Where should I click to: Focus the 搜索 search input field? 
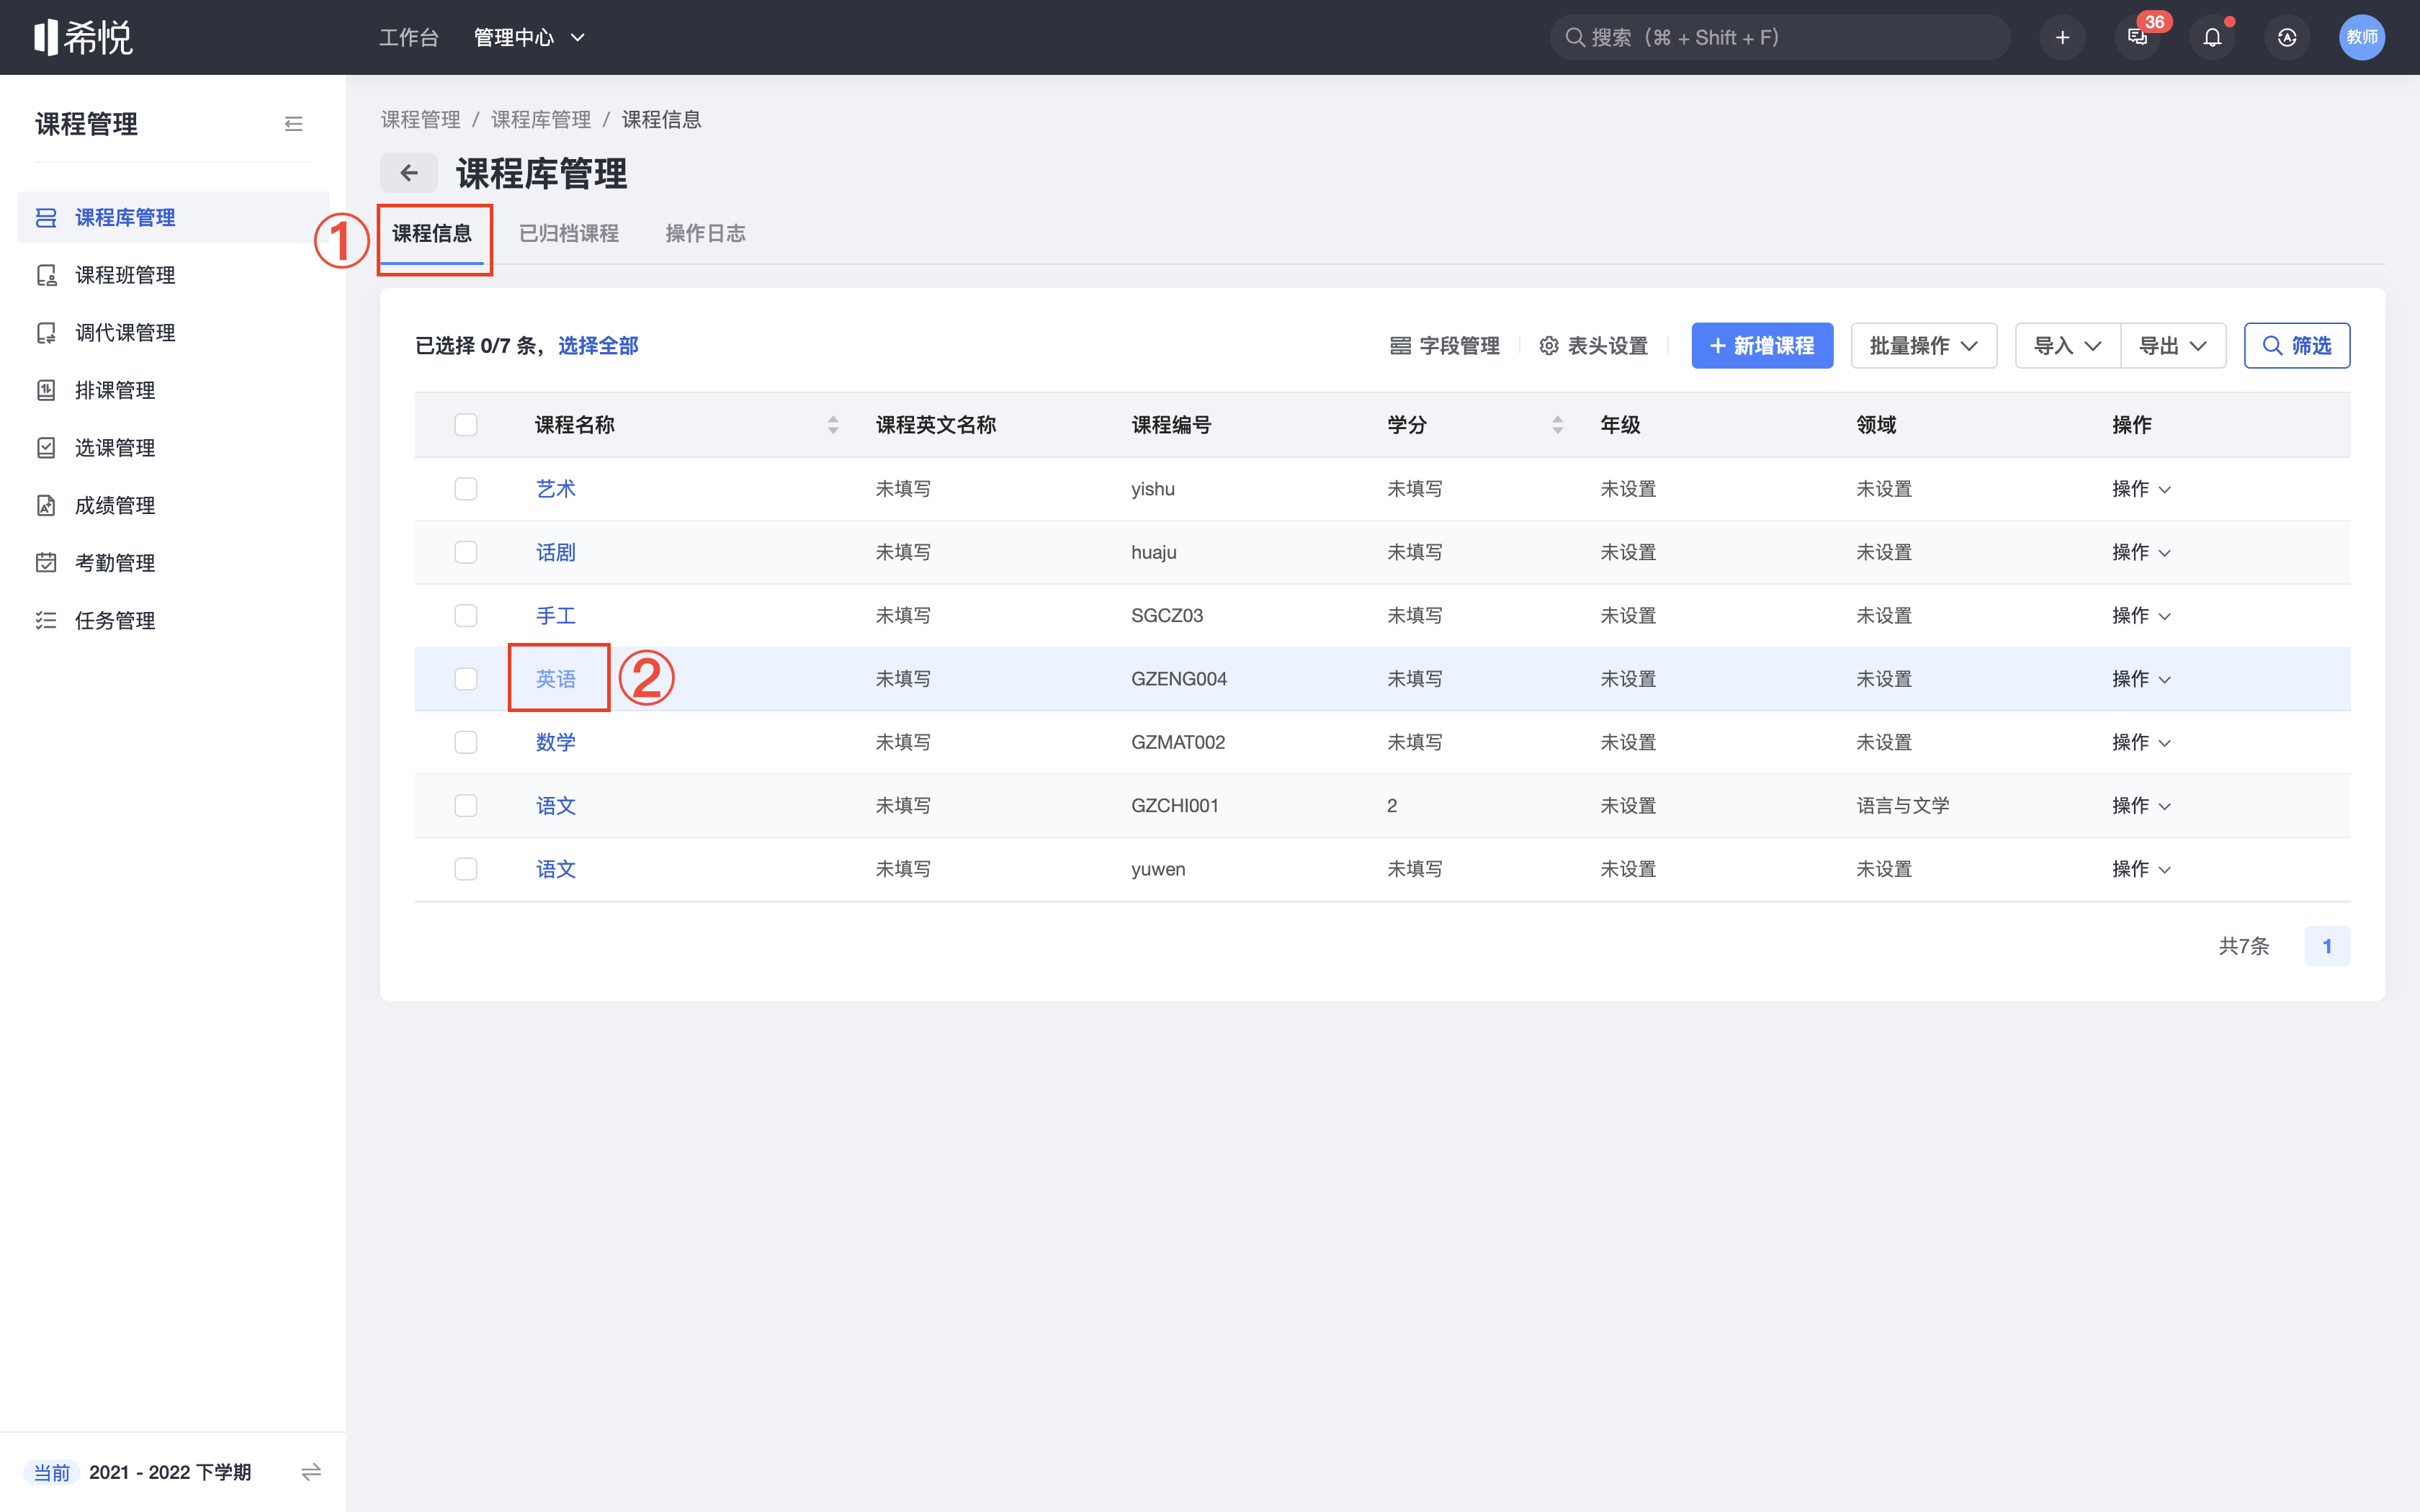coord(1780,37)
